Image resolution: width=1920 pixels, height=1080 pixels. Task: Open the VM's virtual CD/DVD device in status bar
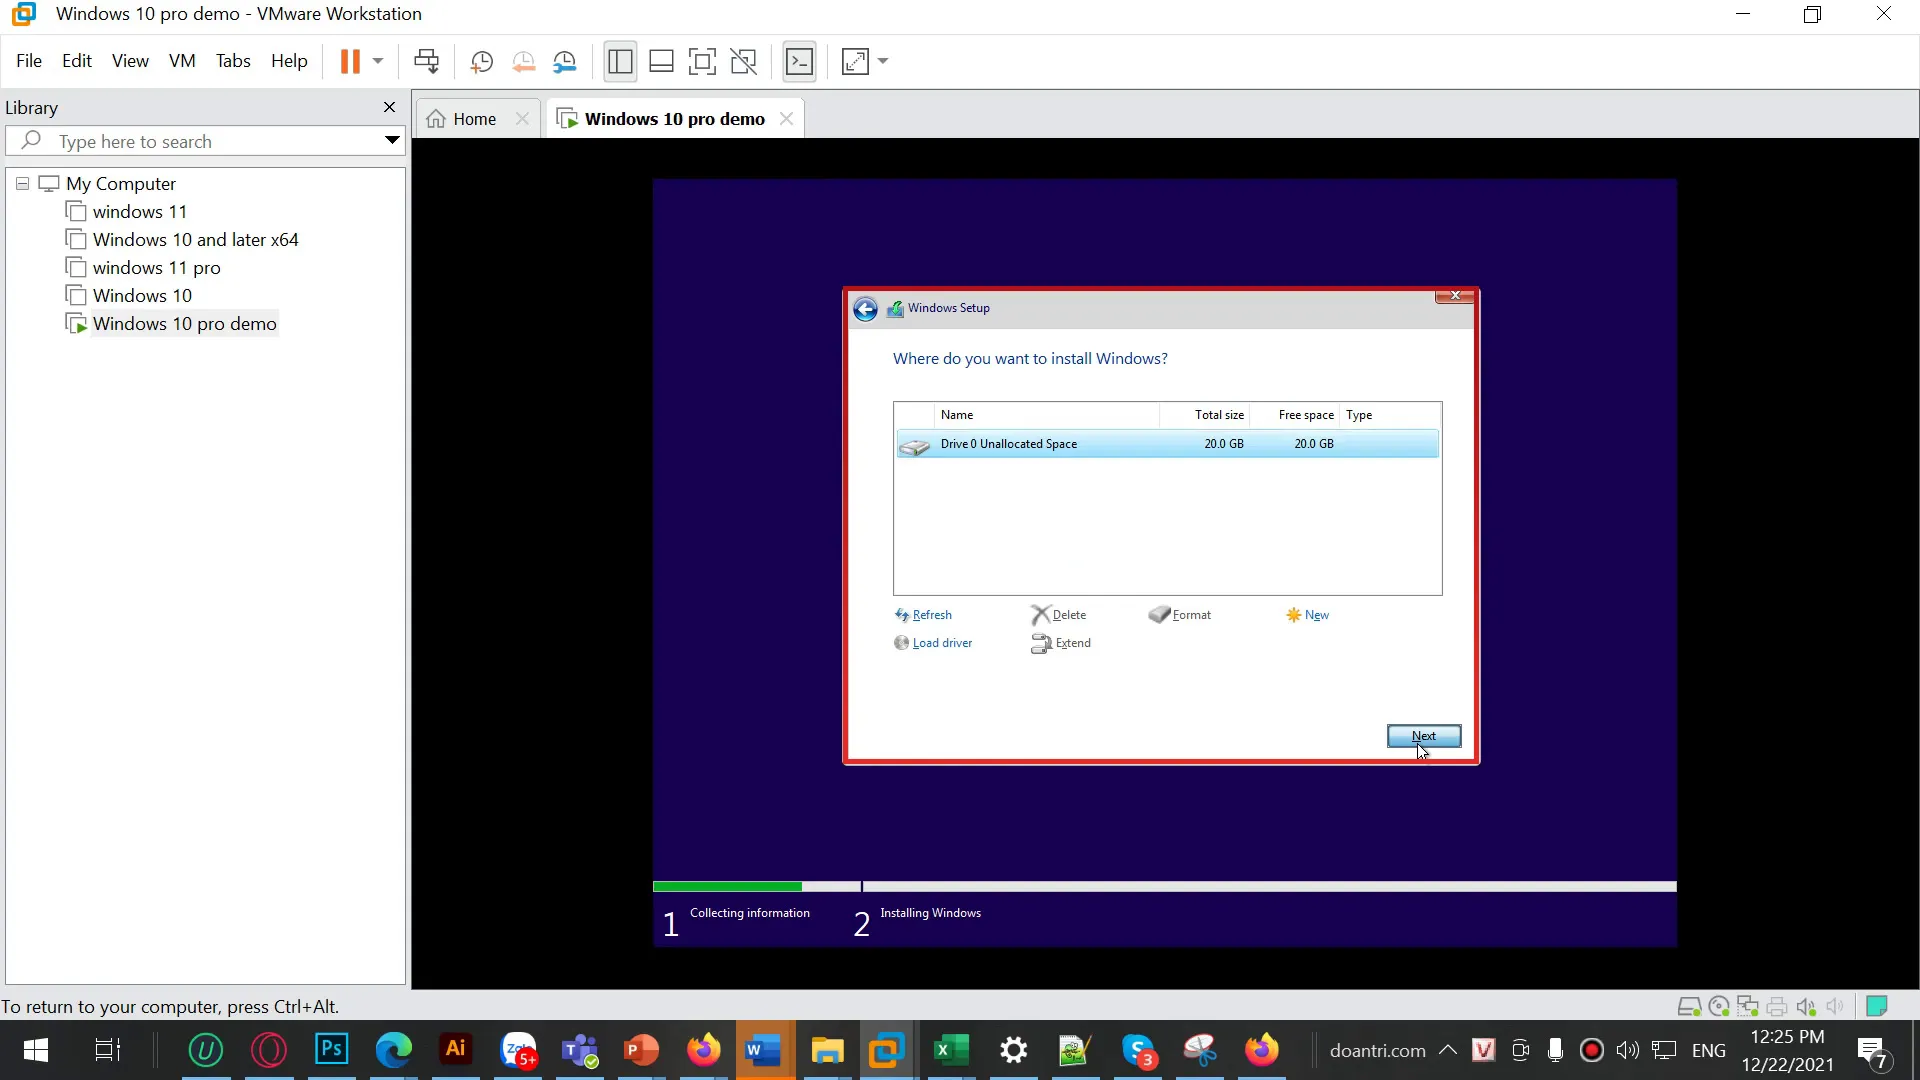click(x=1718, y=1006)
